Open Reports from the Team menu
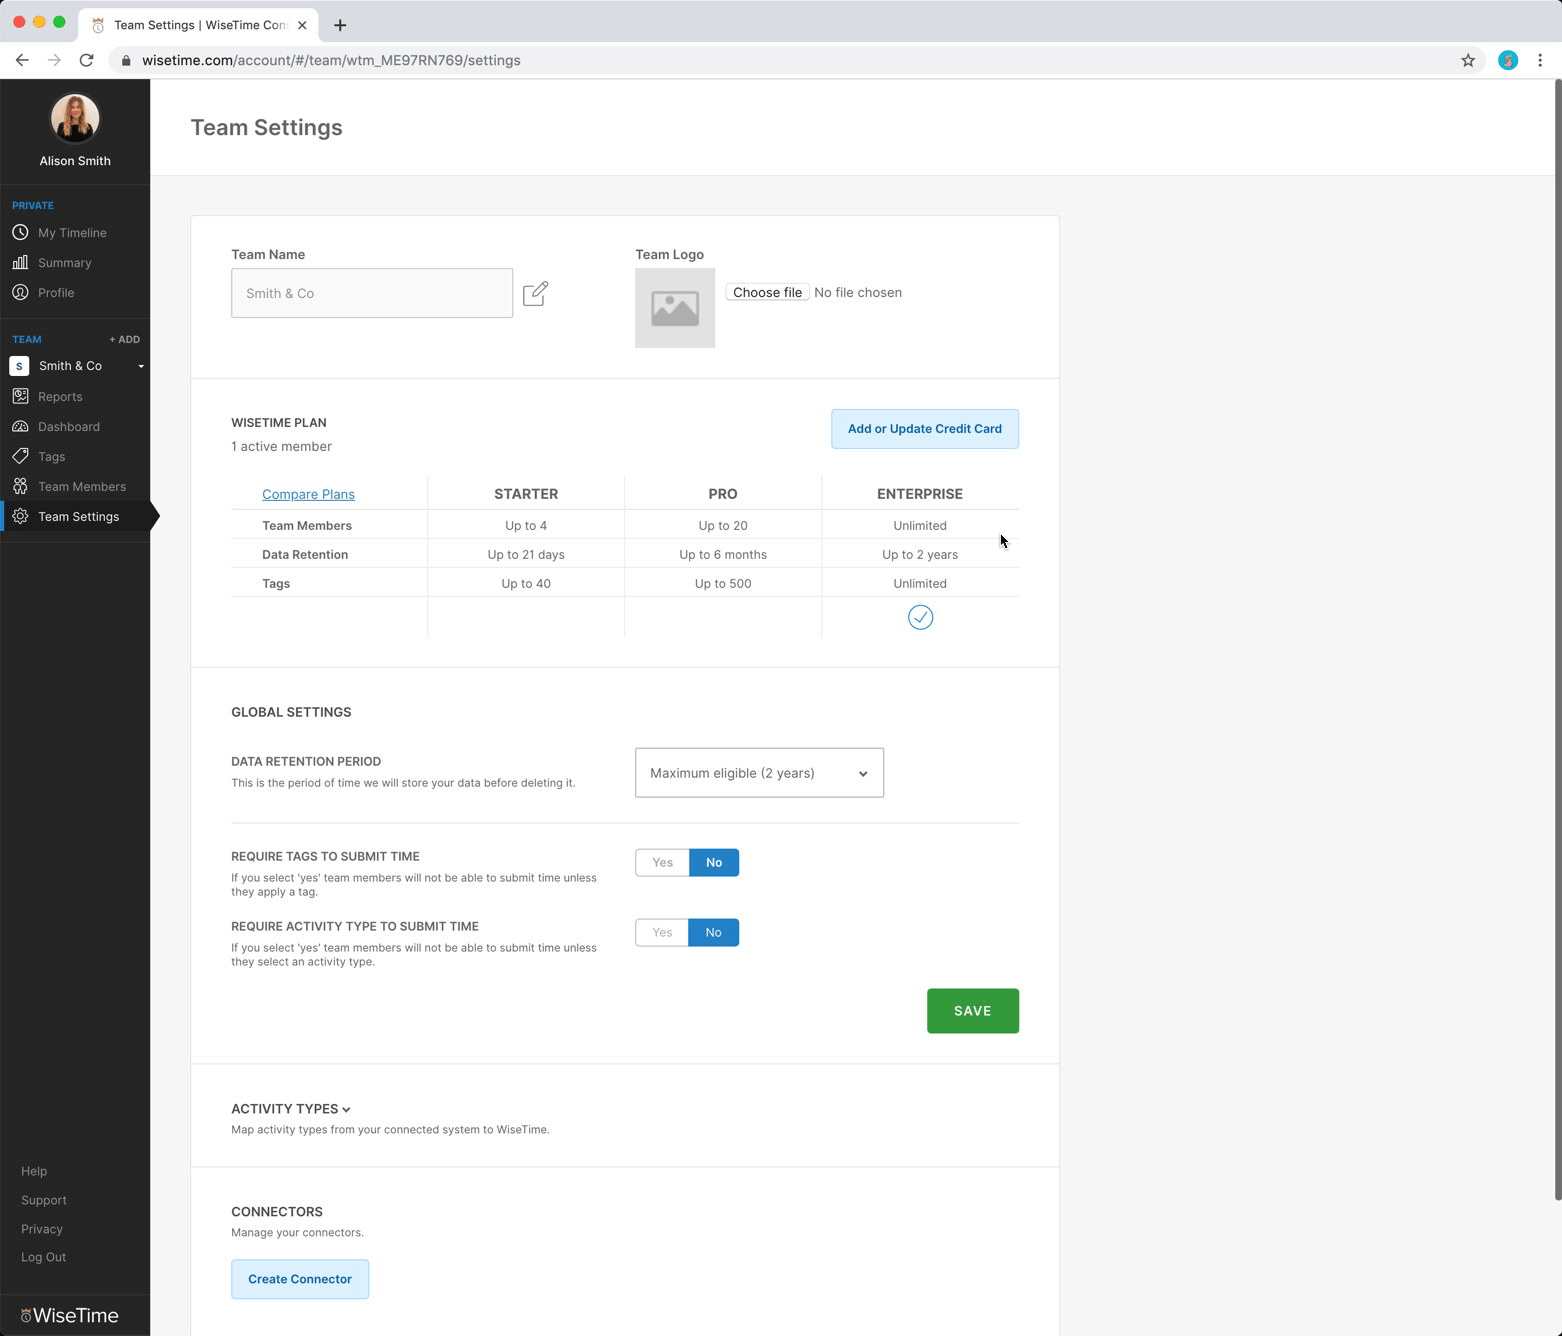This screenshot has height=1336, width=1562. click(x=60, y=397)
